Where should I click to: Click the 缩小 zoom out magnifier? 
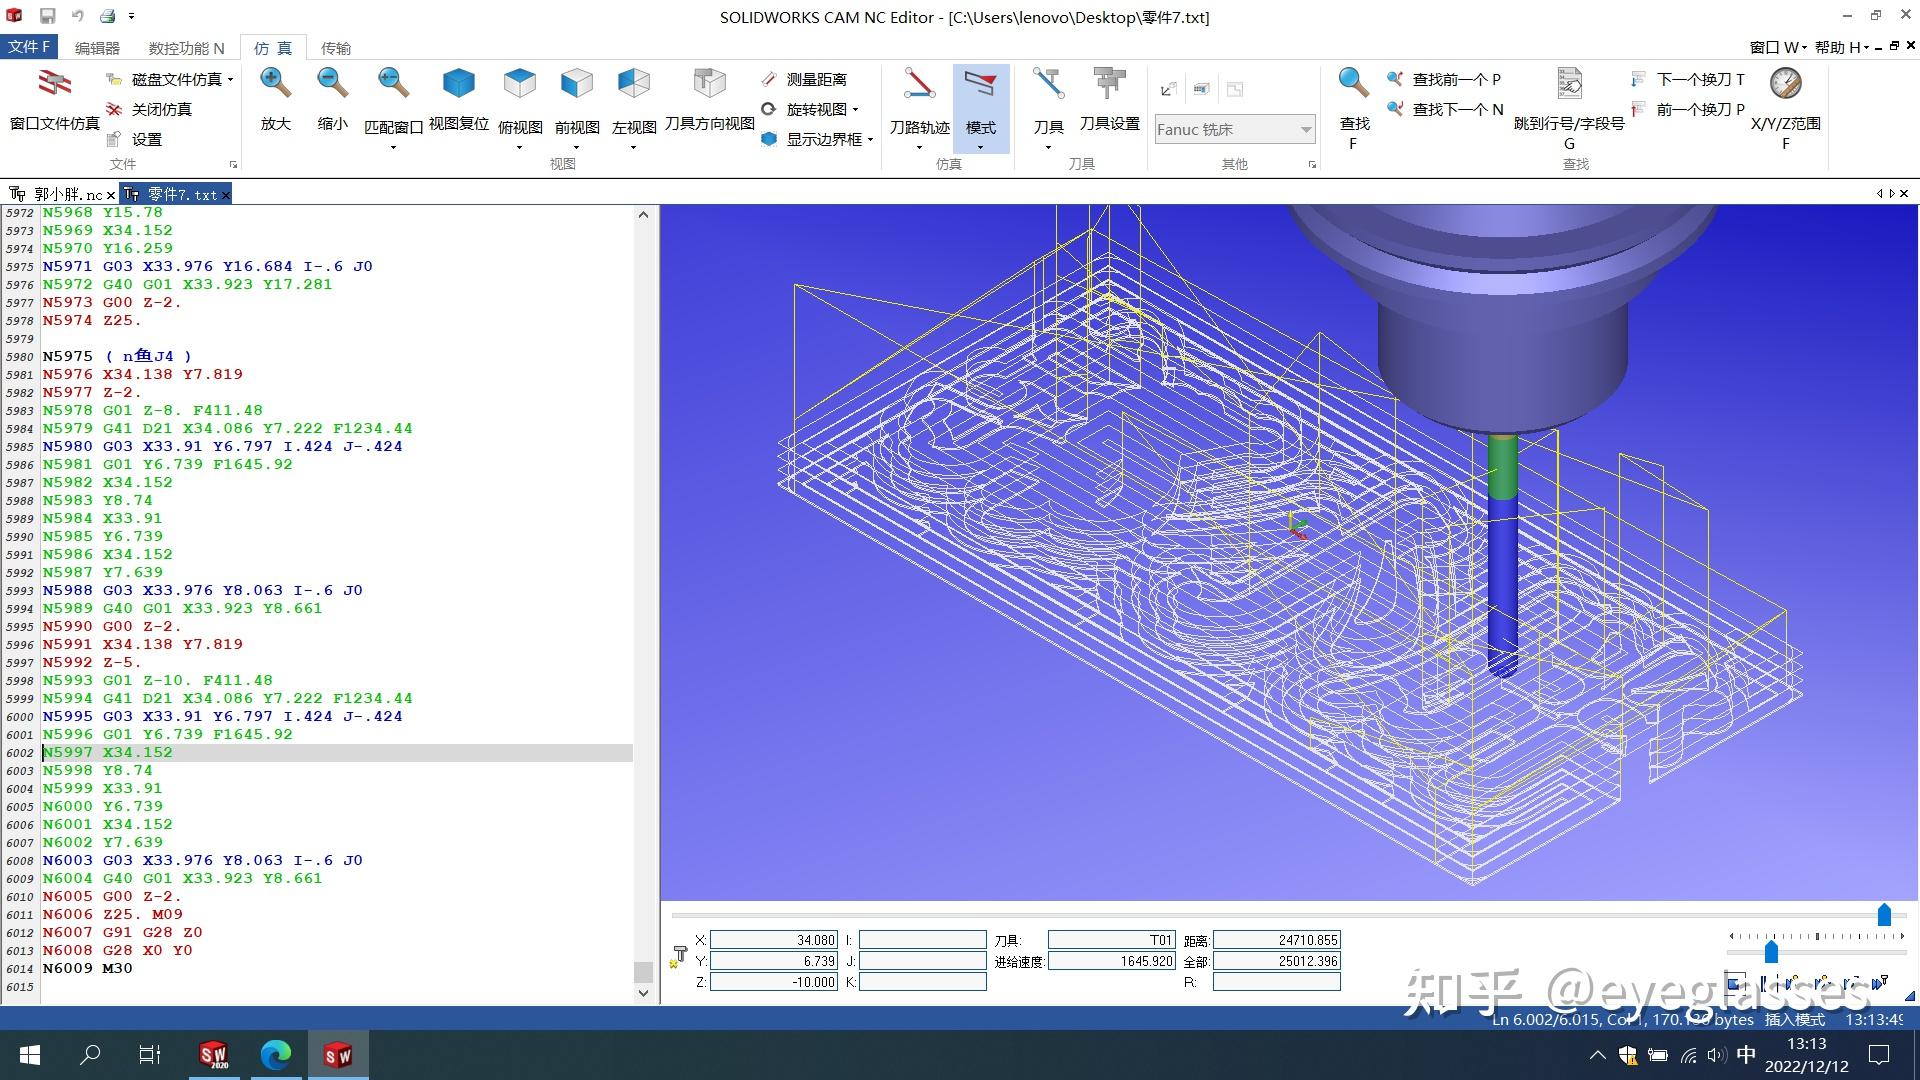pos(332,84)
